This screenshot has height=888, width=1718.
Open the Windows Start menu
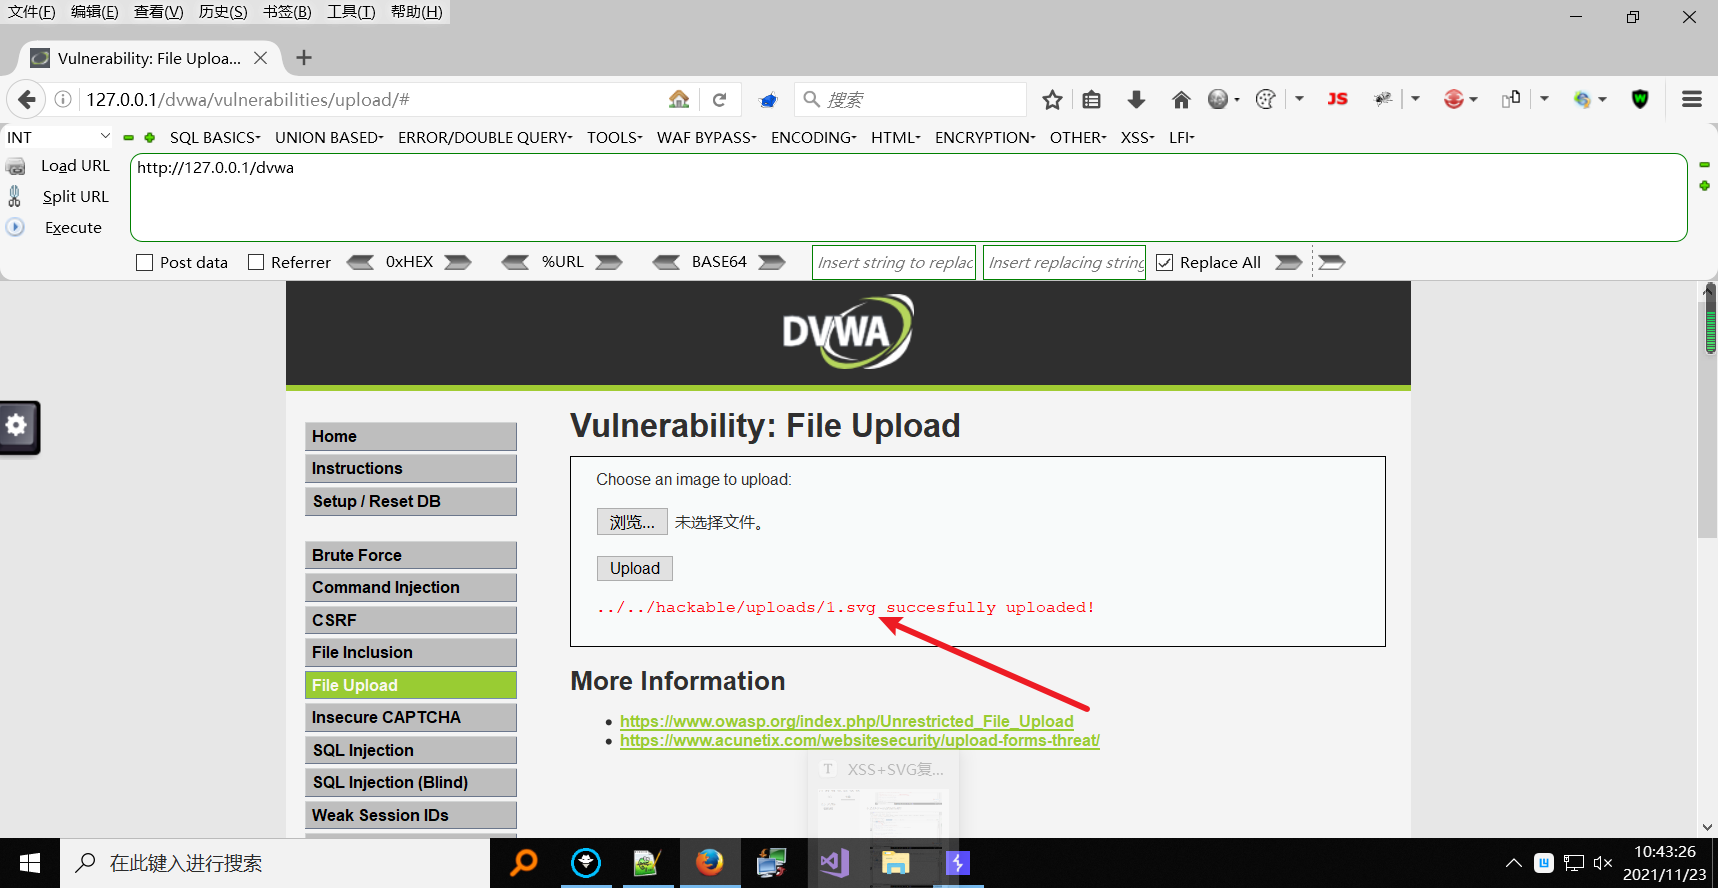(30, 862)
